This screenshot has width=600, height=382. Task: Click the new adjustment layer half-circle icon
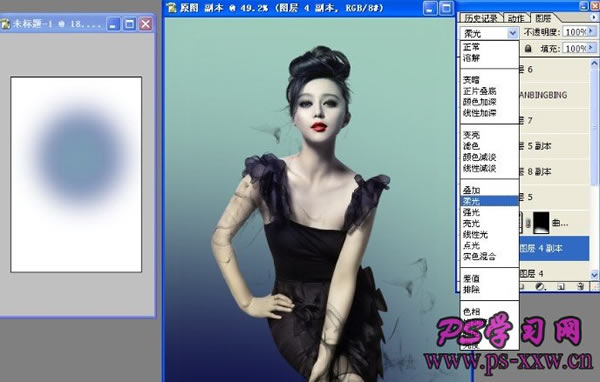coord(540,286)
